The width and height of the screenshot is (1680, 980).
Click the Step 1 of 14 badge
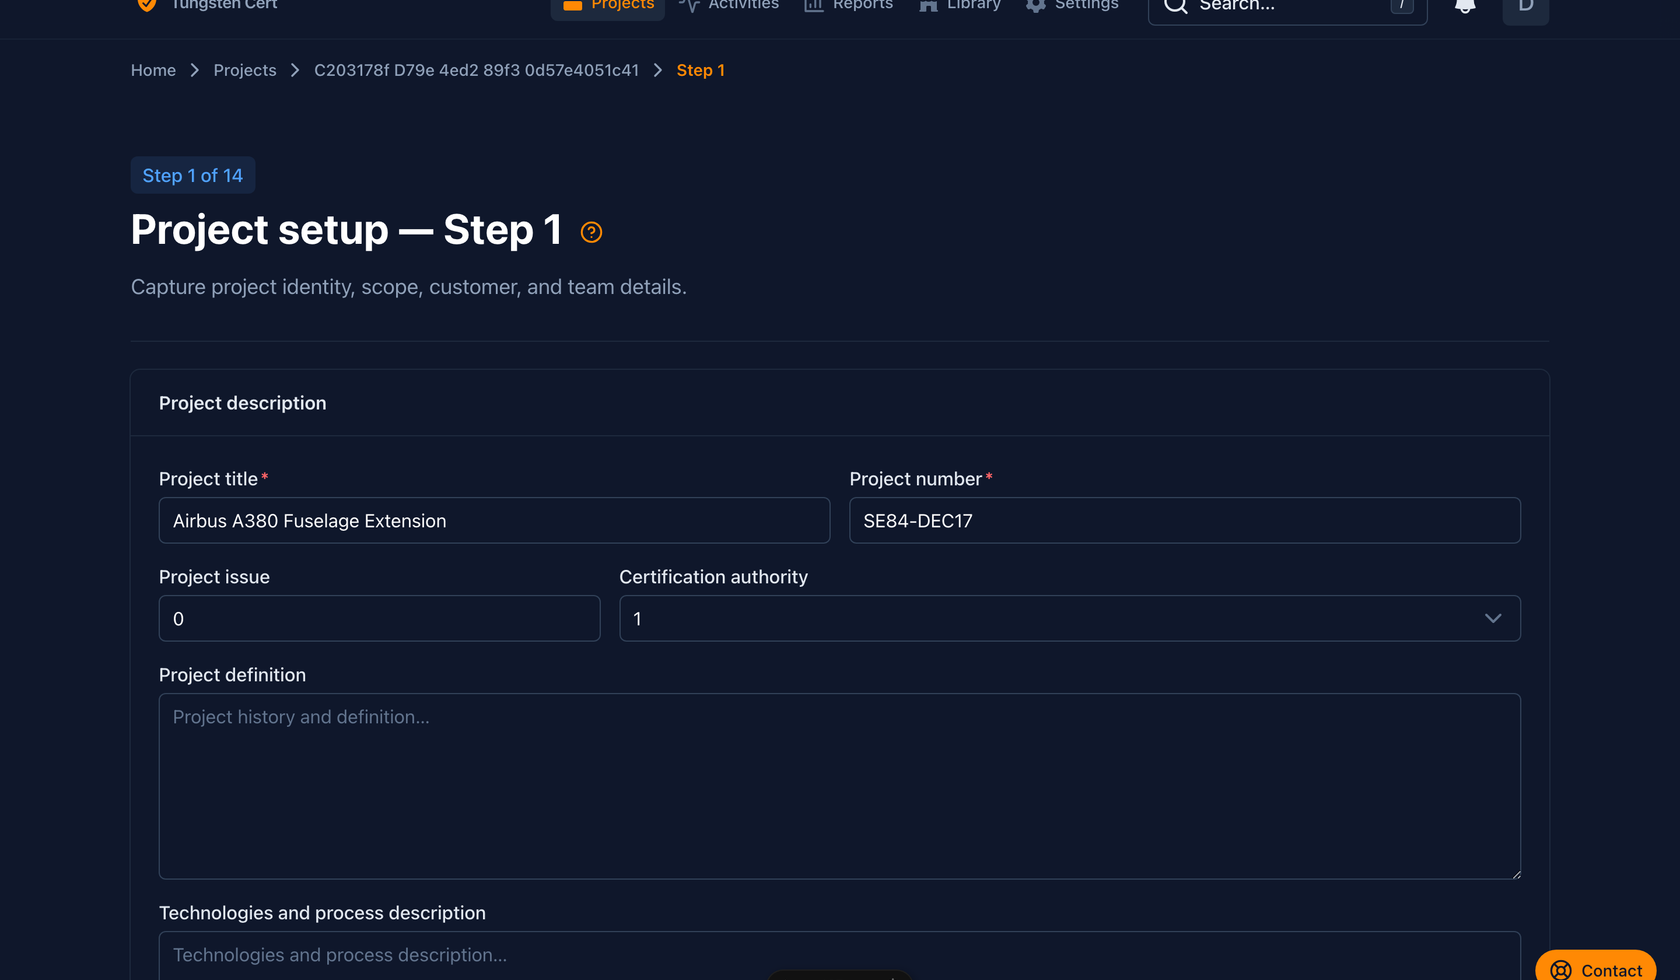point(193,175)
